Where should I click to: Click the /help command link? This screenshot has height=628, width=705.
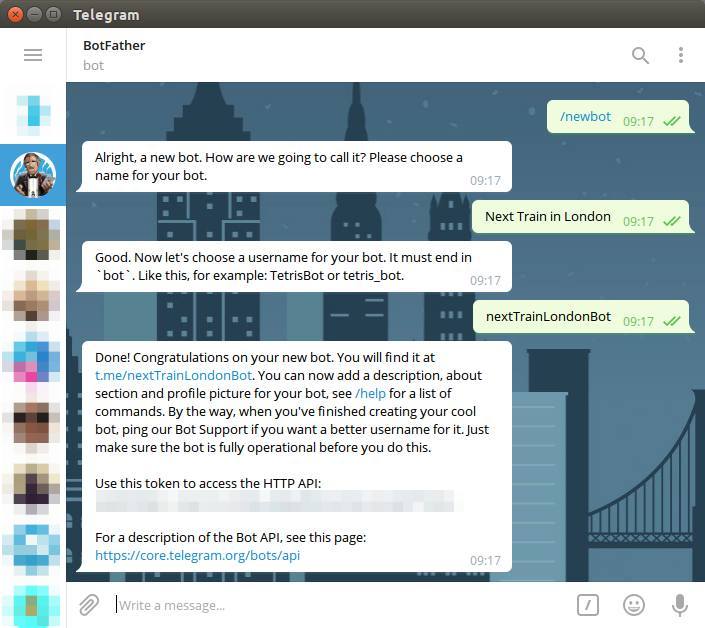(x=370, y=393)
